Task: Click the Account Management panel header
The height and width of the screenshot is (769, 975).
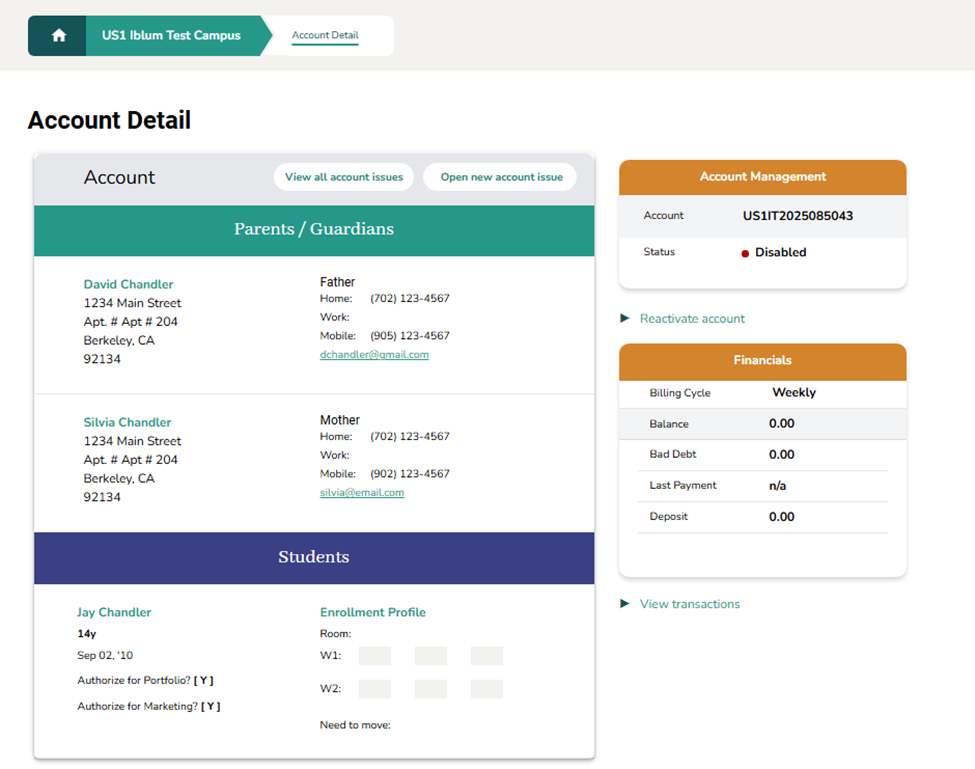Action: (762, 177)
